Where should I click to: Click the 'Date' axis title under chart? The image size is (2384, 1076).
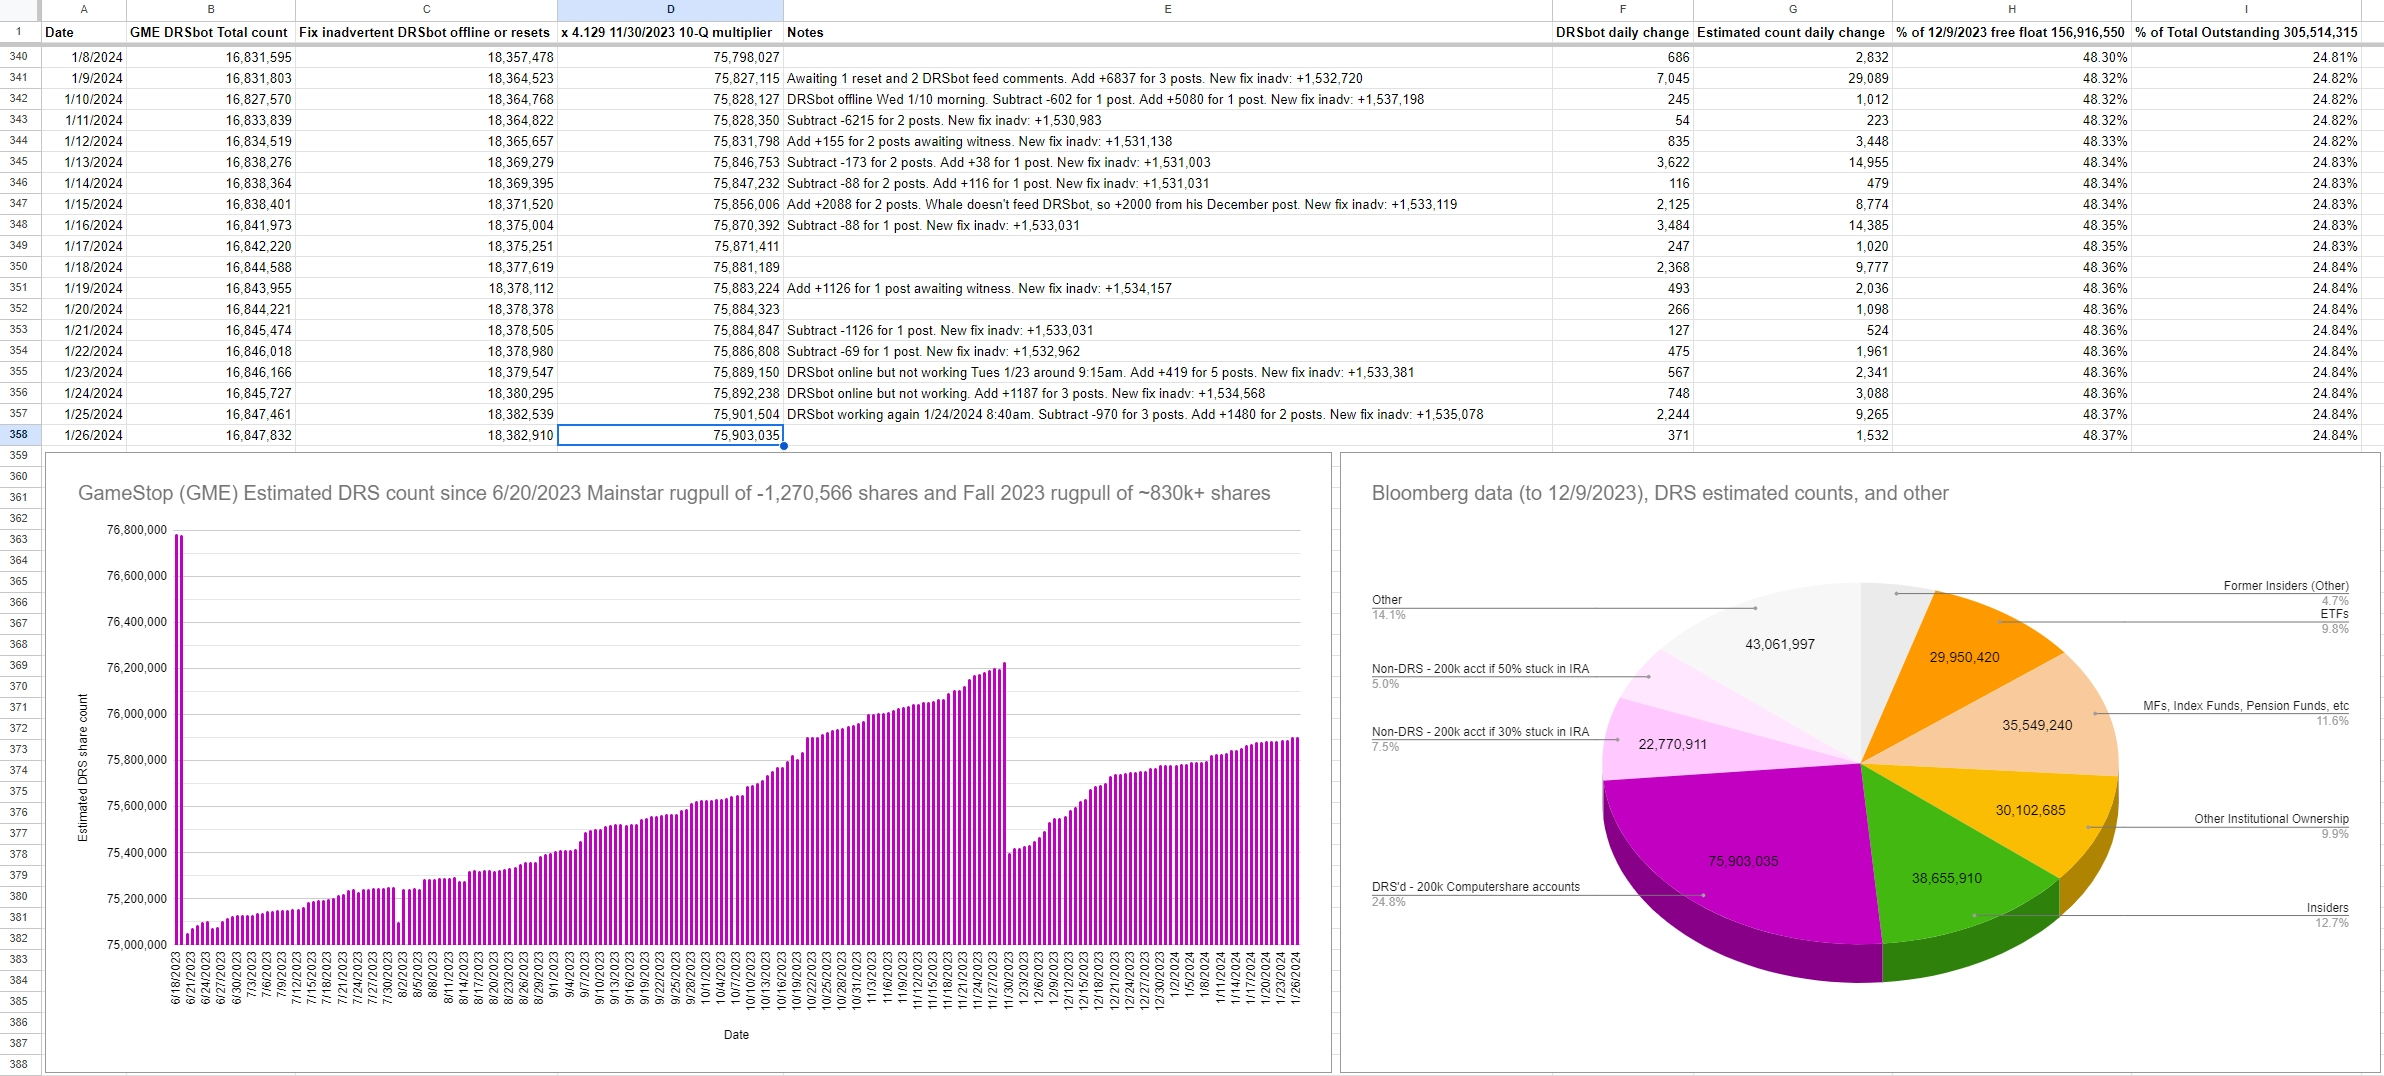(x=736, y=1035)
